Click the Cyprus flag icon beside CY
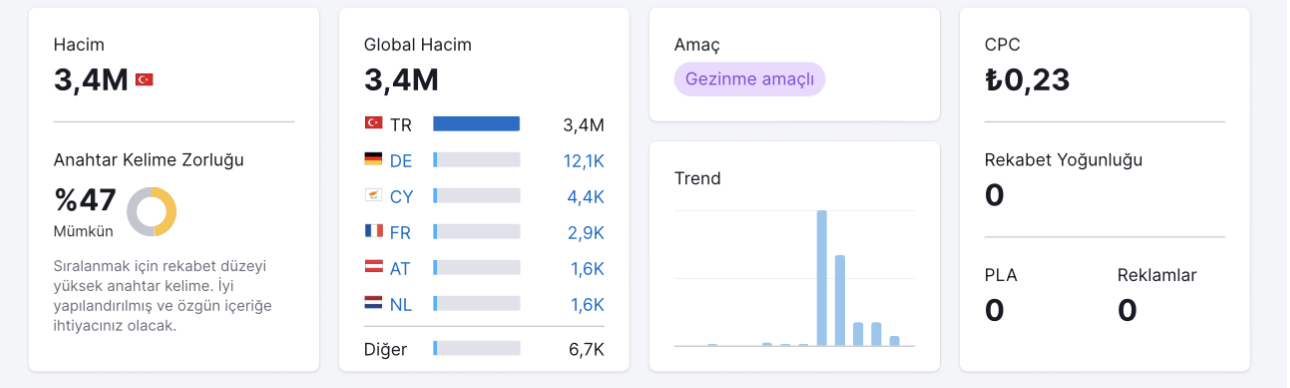Image resolution: width=1290 pixels, height=388 pixels. click(x=373, y=195)
